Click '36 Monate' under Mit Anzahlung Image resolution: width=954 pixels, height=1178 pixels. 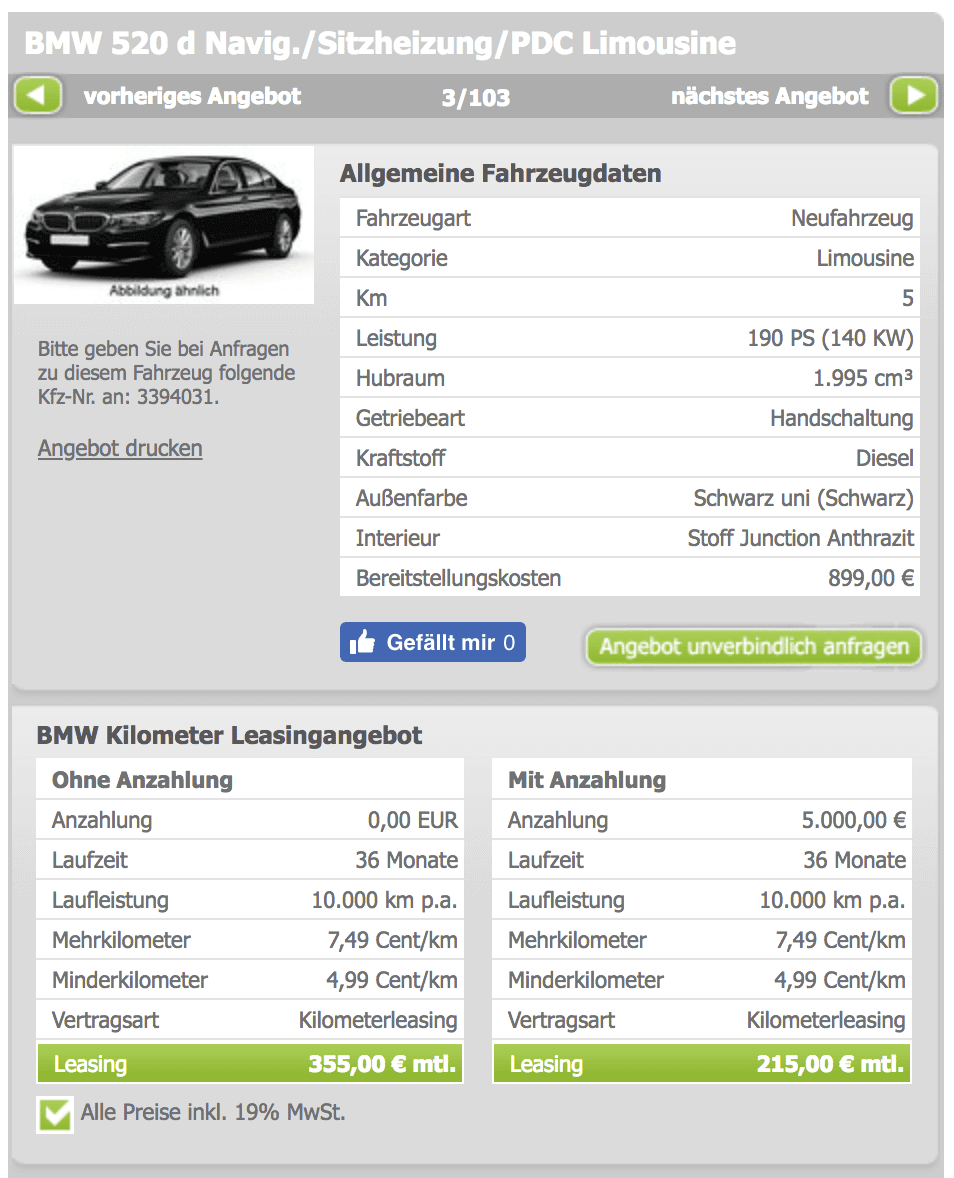tap(854, 860)
